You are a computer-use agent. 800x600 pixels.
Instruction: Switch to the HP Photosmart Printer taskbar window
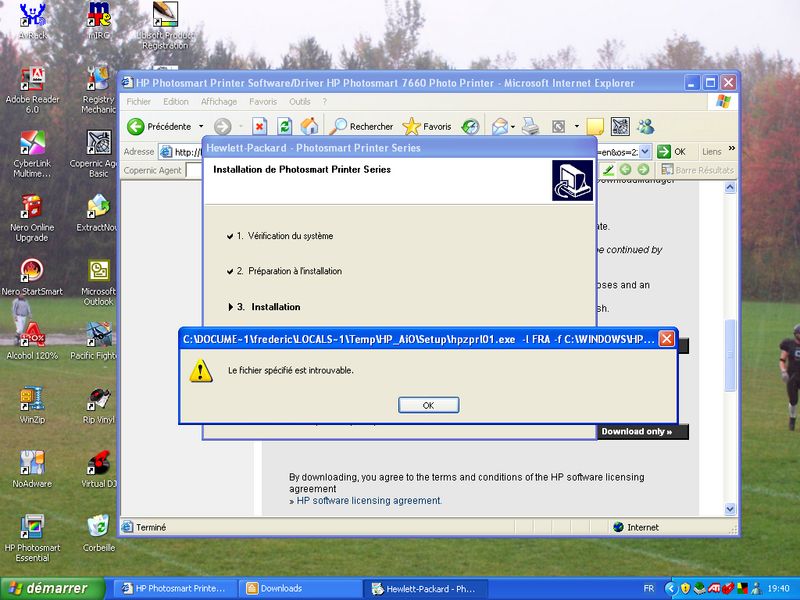pos(175,588)
